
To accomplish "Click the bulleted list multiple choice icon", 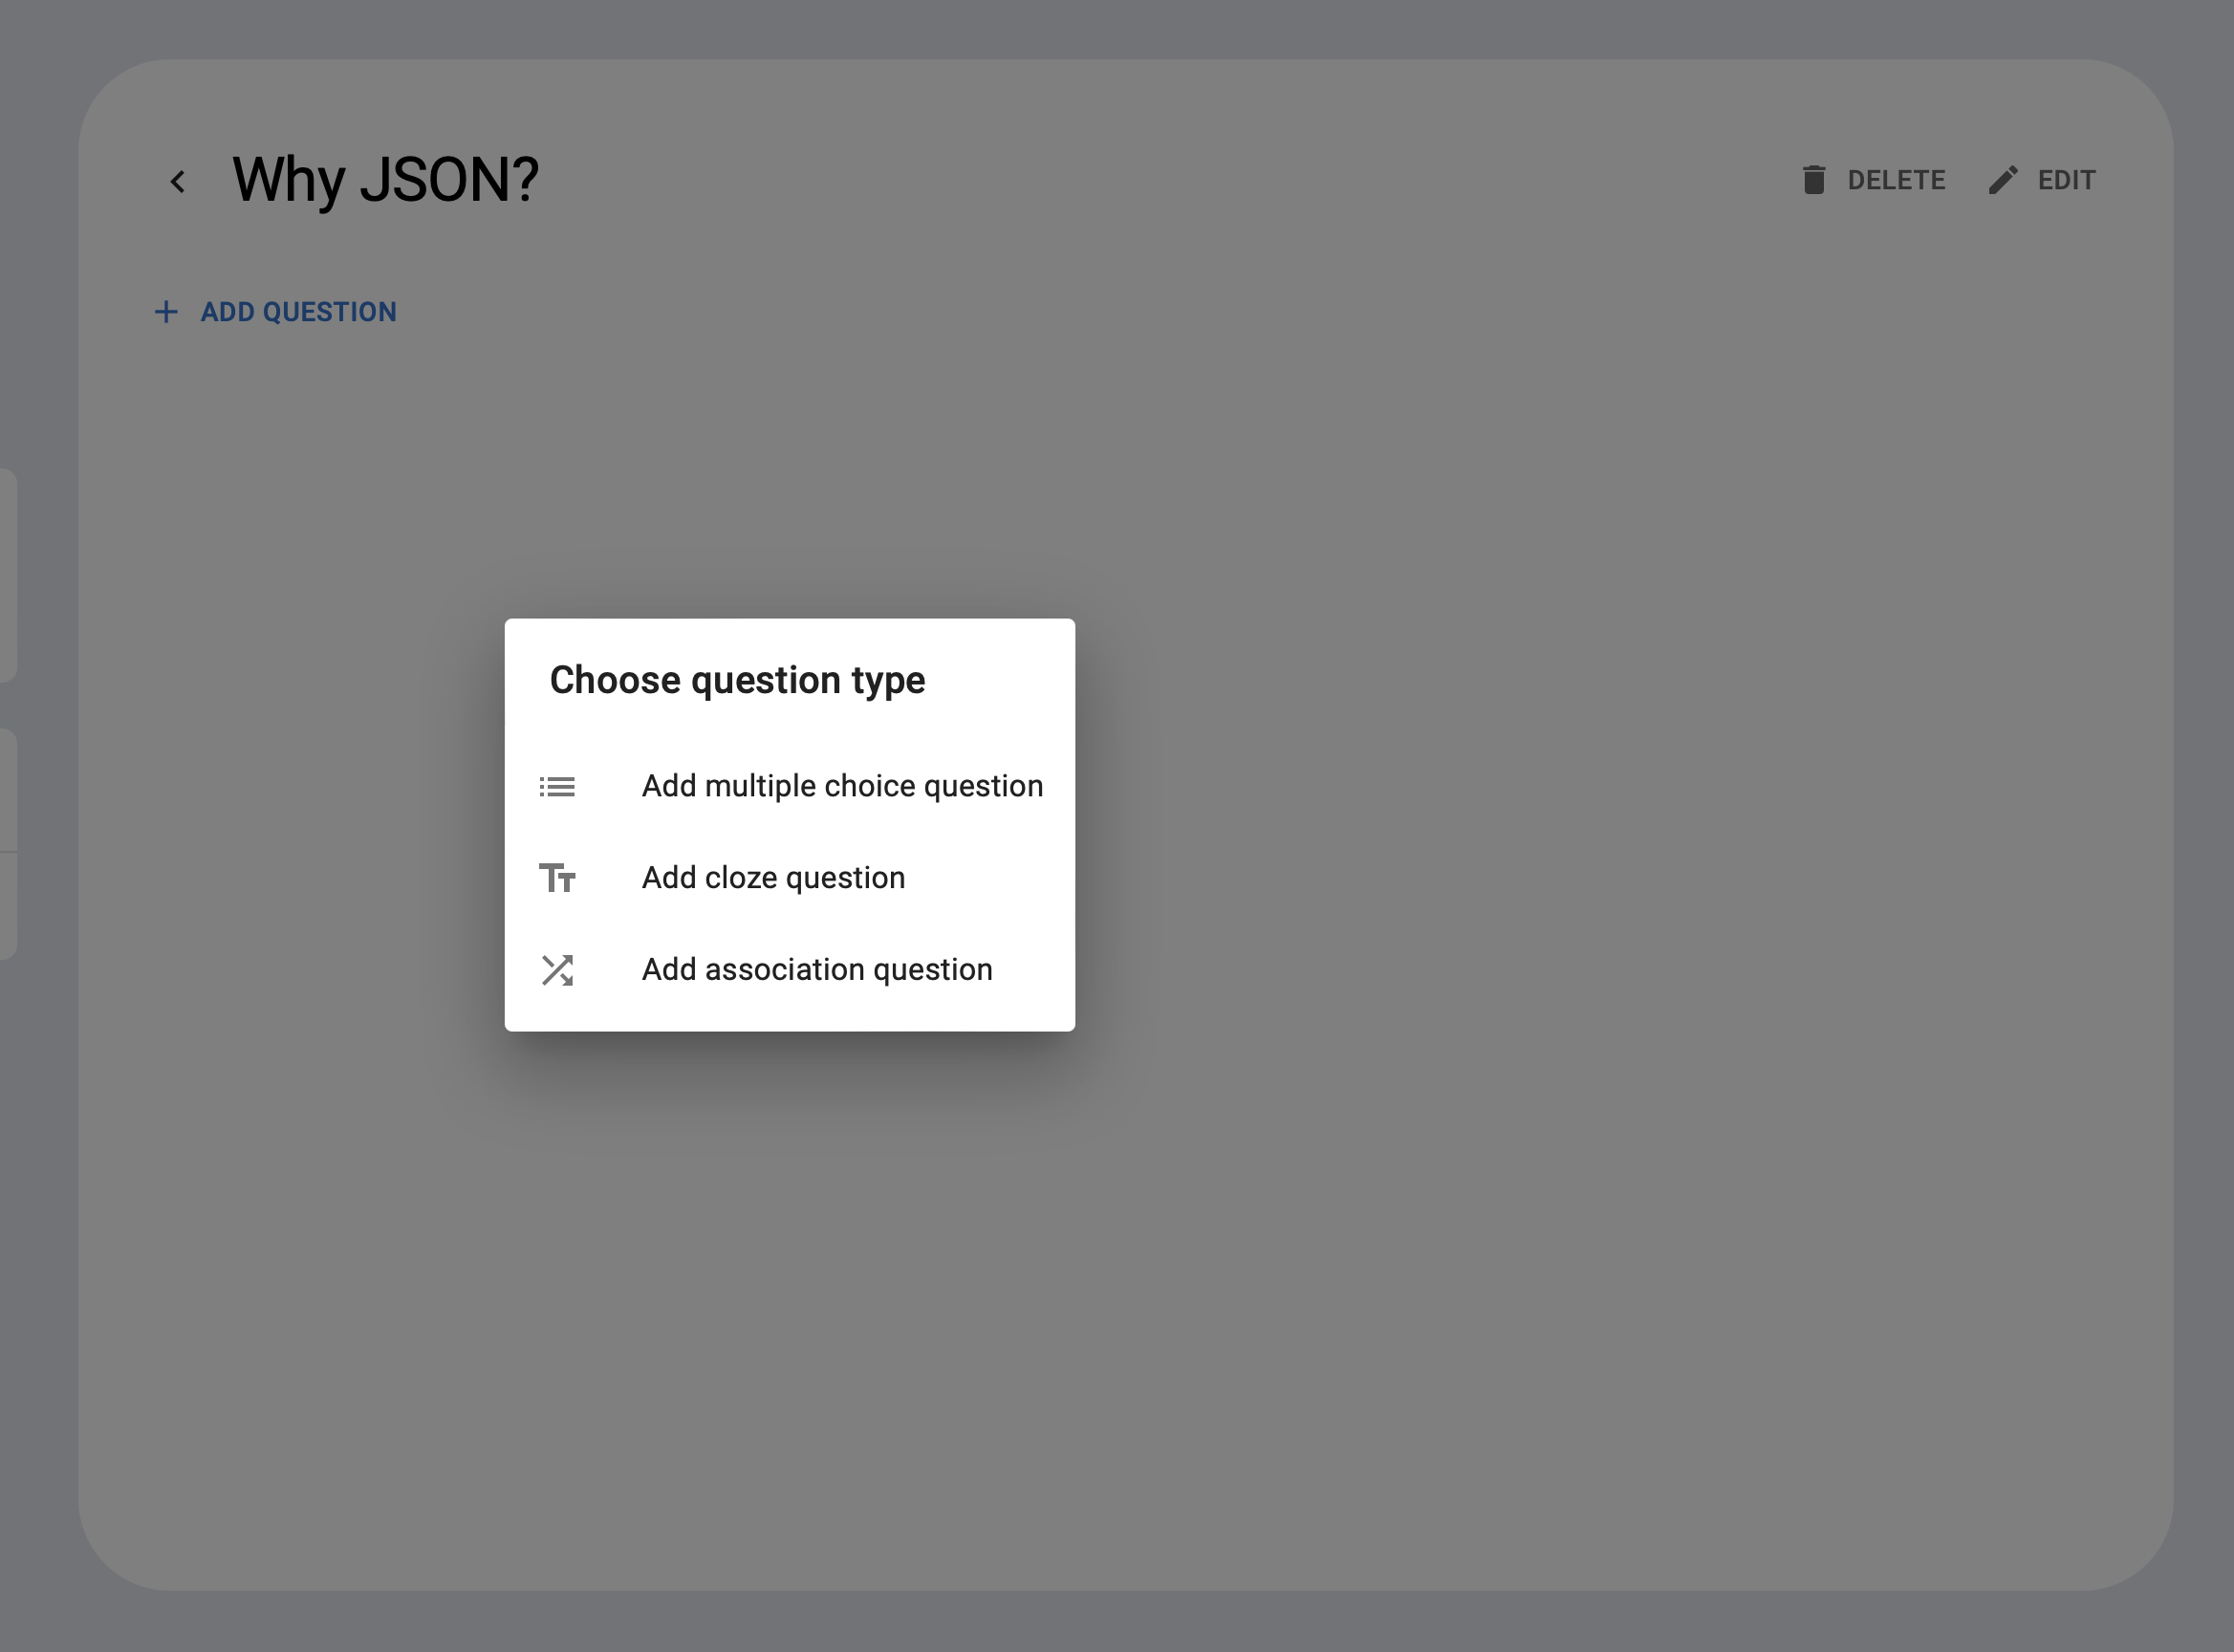I will pos(557,787).
